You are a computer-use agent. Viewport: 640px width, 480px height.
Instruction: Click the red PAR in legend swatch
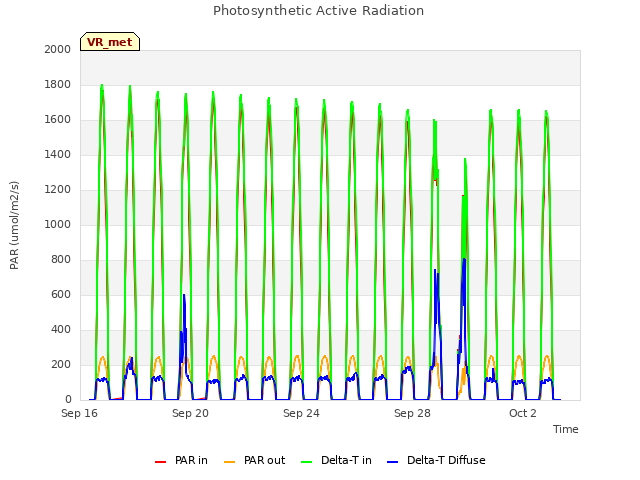point(160,462)
